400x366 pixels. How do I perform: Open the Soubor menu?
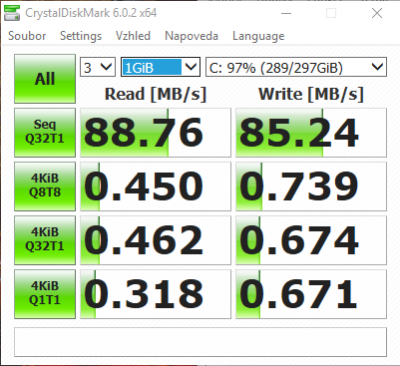(x=27, y=36)
